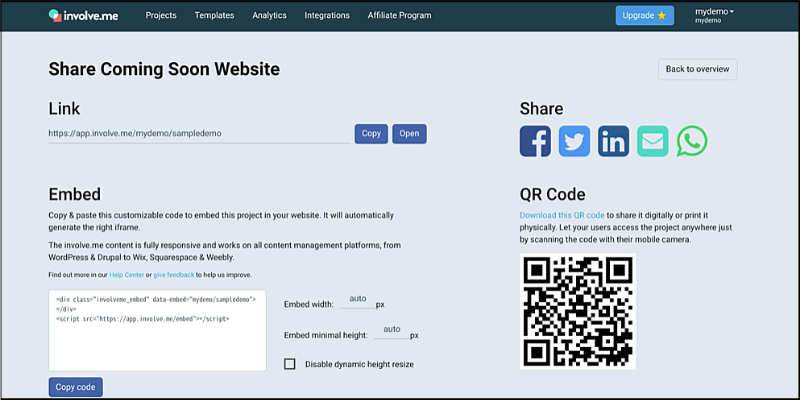
Task: Open Affiliate Program page
Action: pos(399,15)
